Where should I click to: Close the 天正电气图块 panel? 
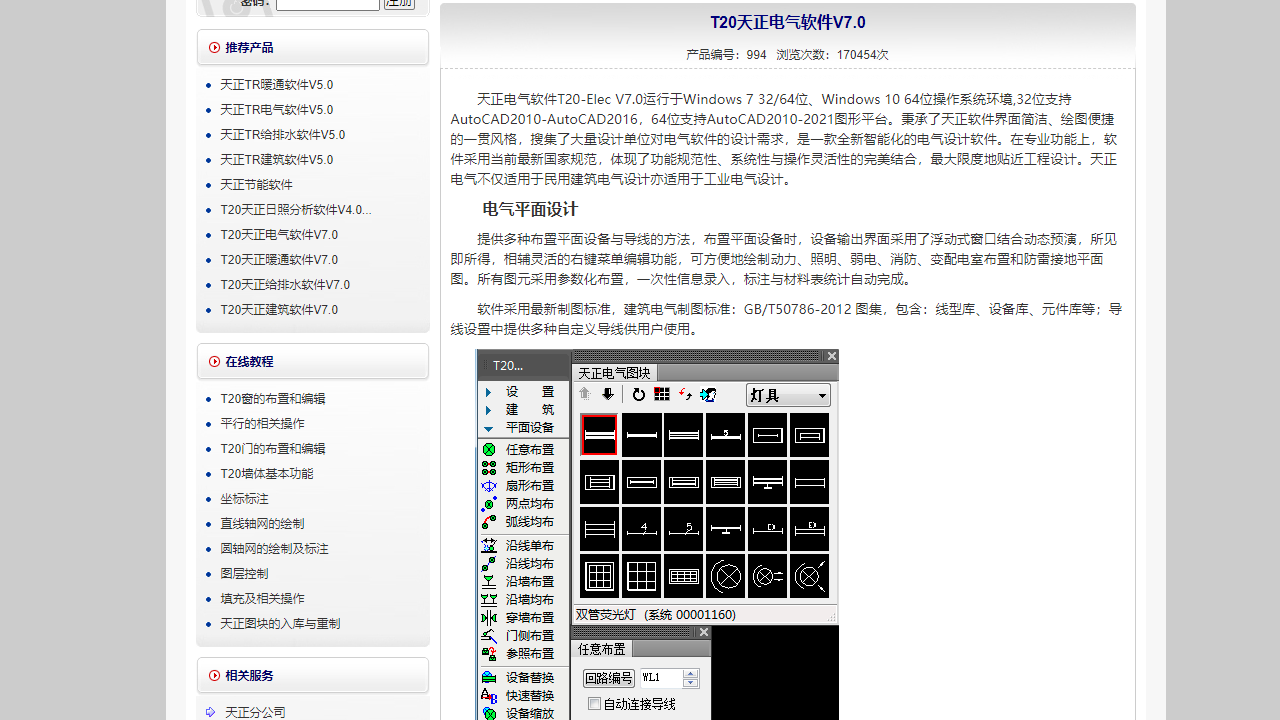(x=831, y=356)
